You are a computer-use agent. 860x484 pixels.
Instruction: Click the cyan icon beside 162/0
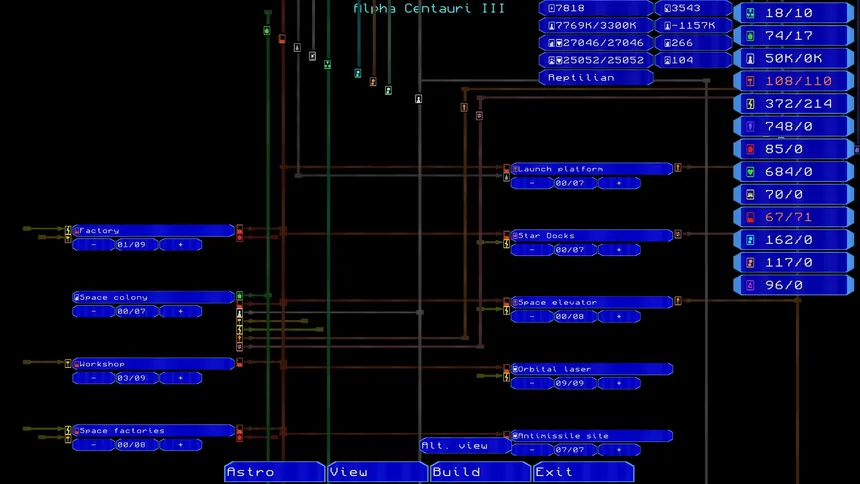[x=750, y=240]
